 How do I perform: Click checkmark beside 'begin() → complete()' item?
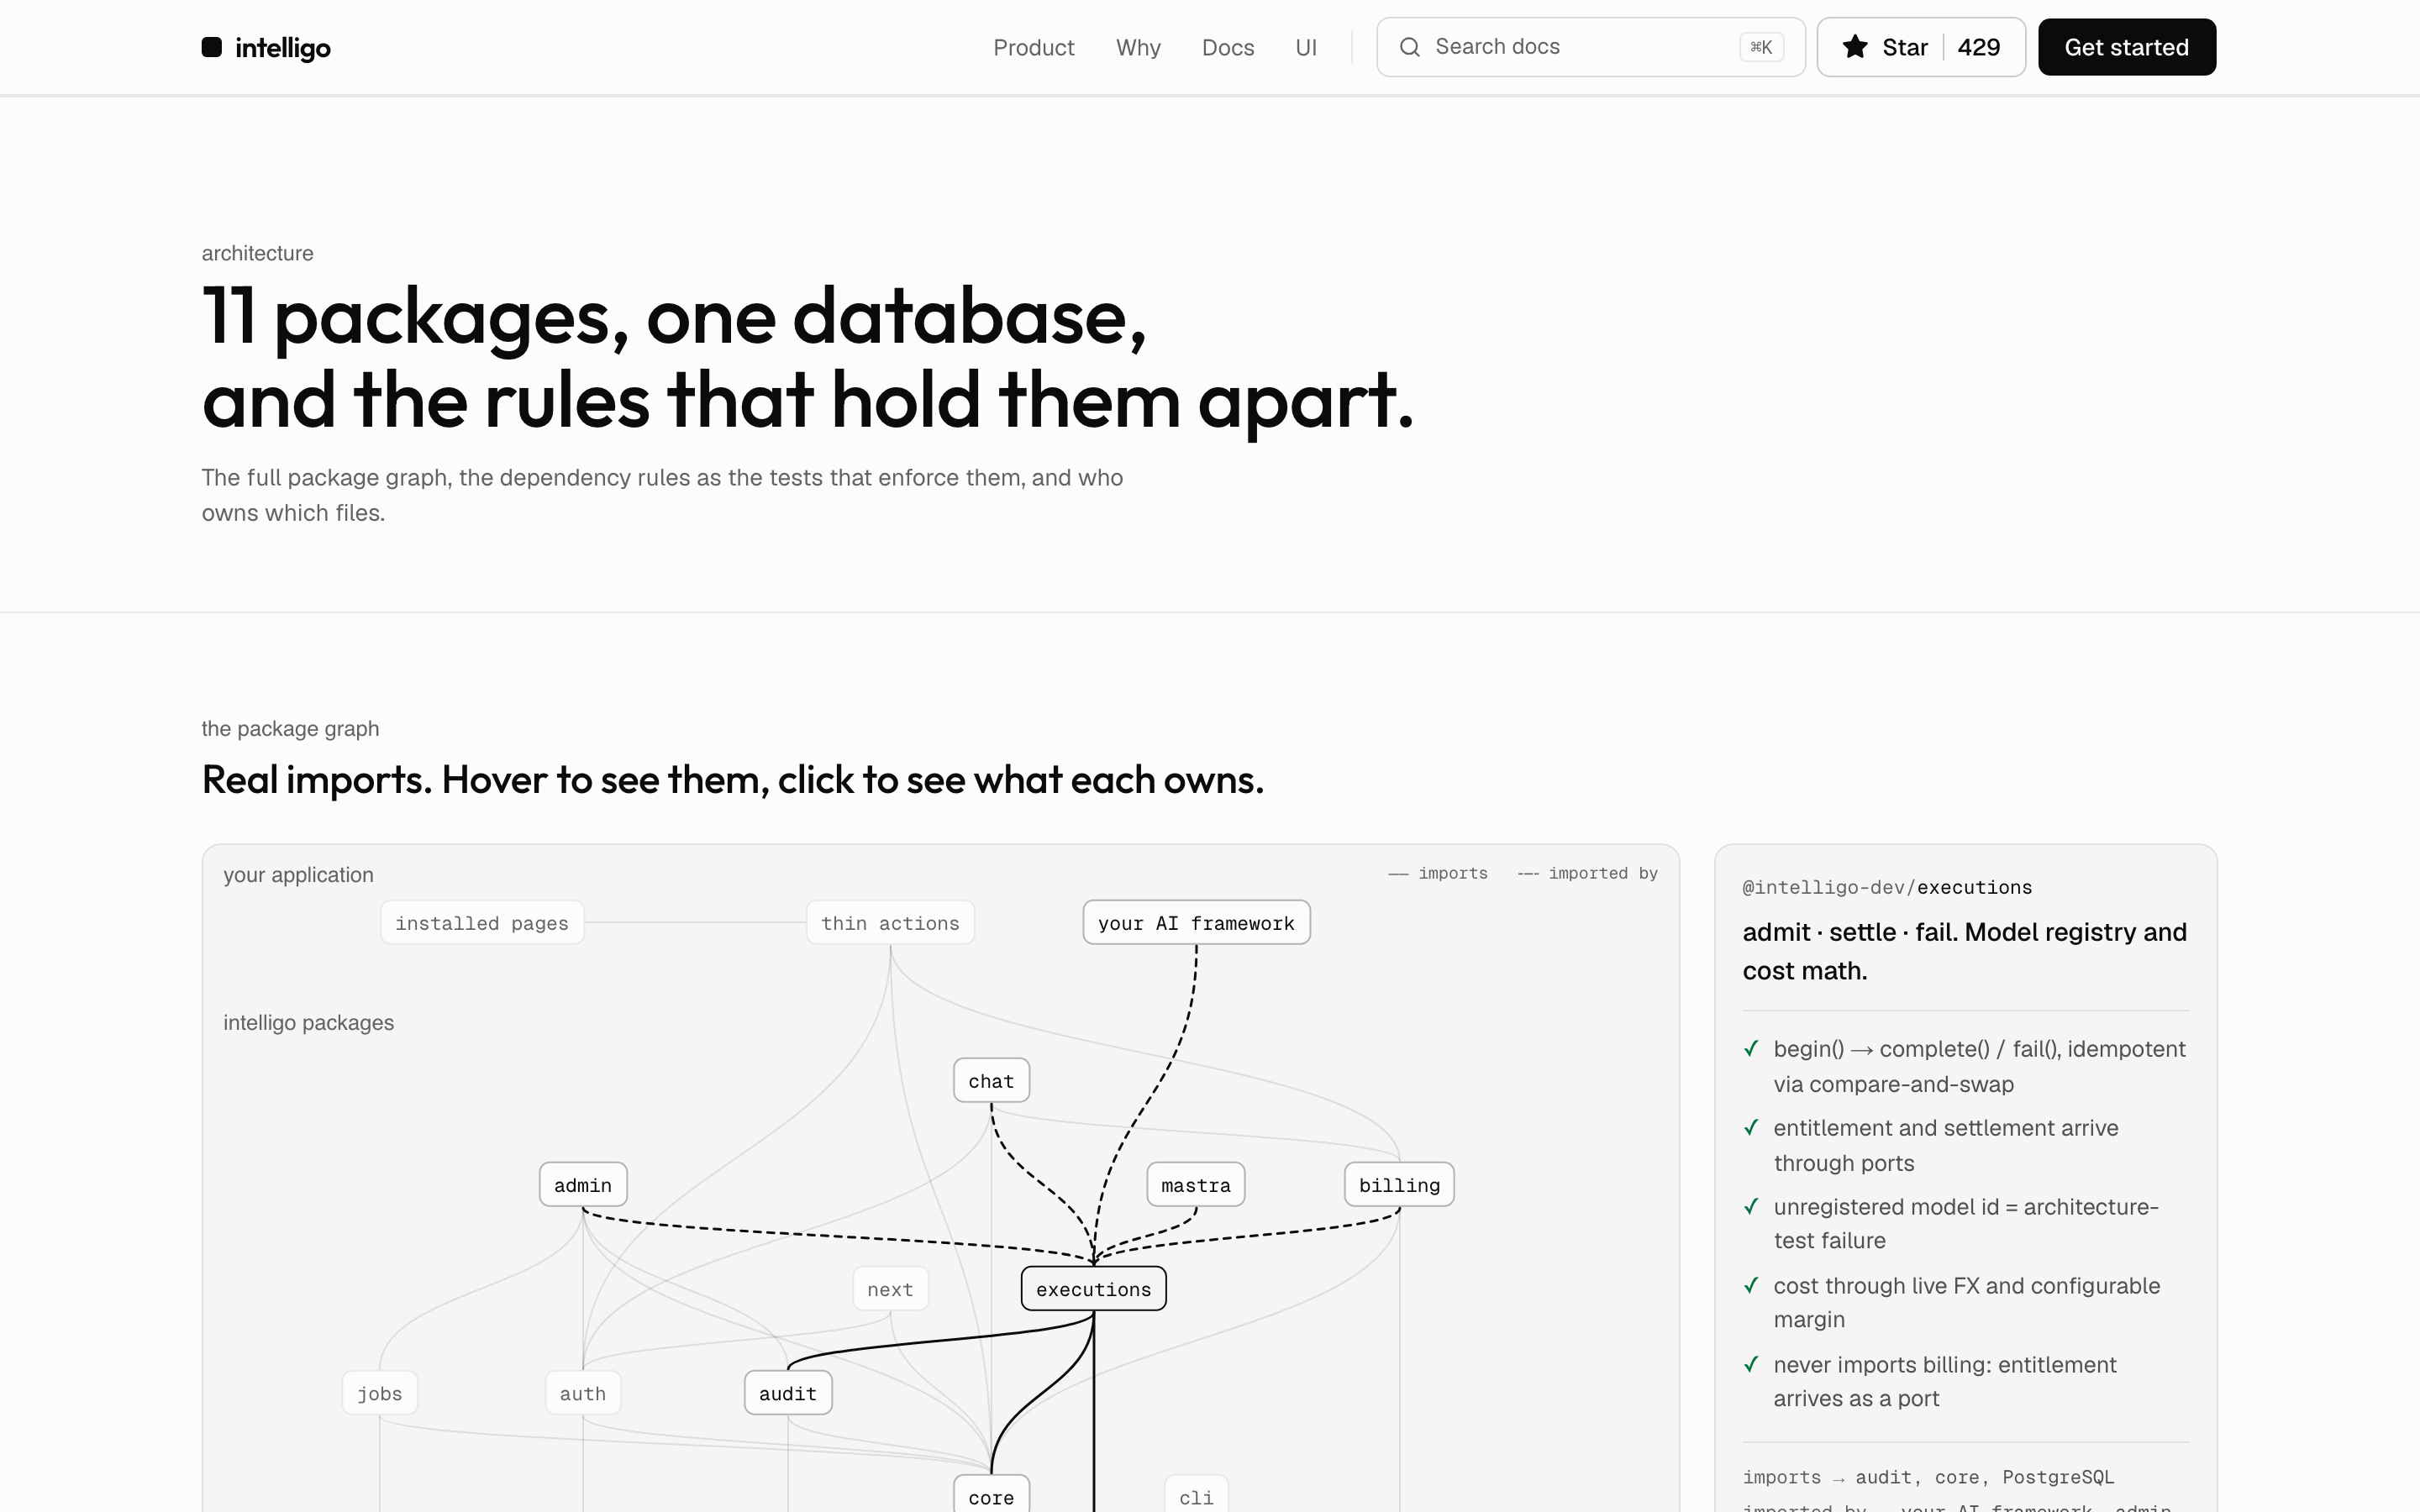[1751, 1048]
